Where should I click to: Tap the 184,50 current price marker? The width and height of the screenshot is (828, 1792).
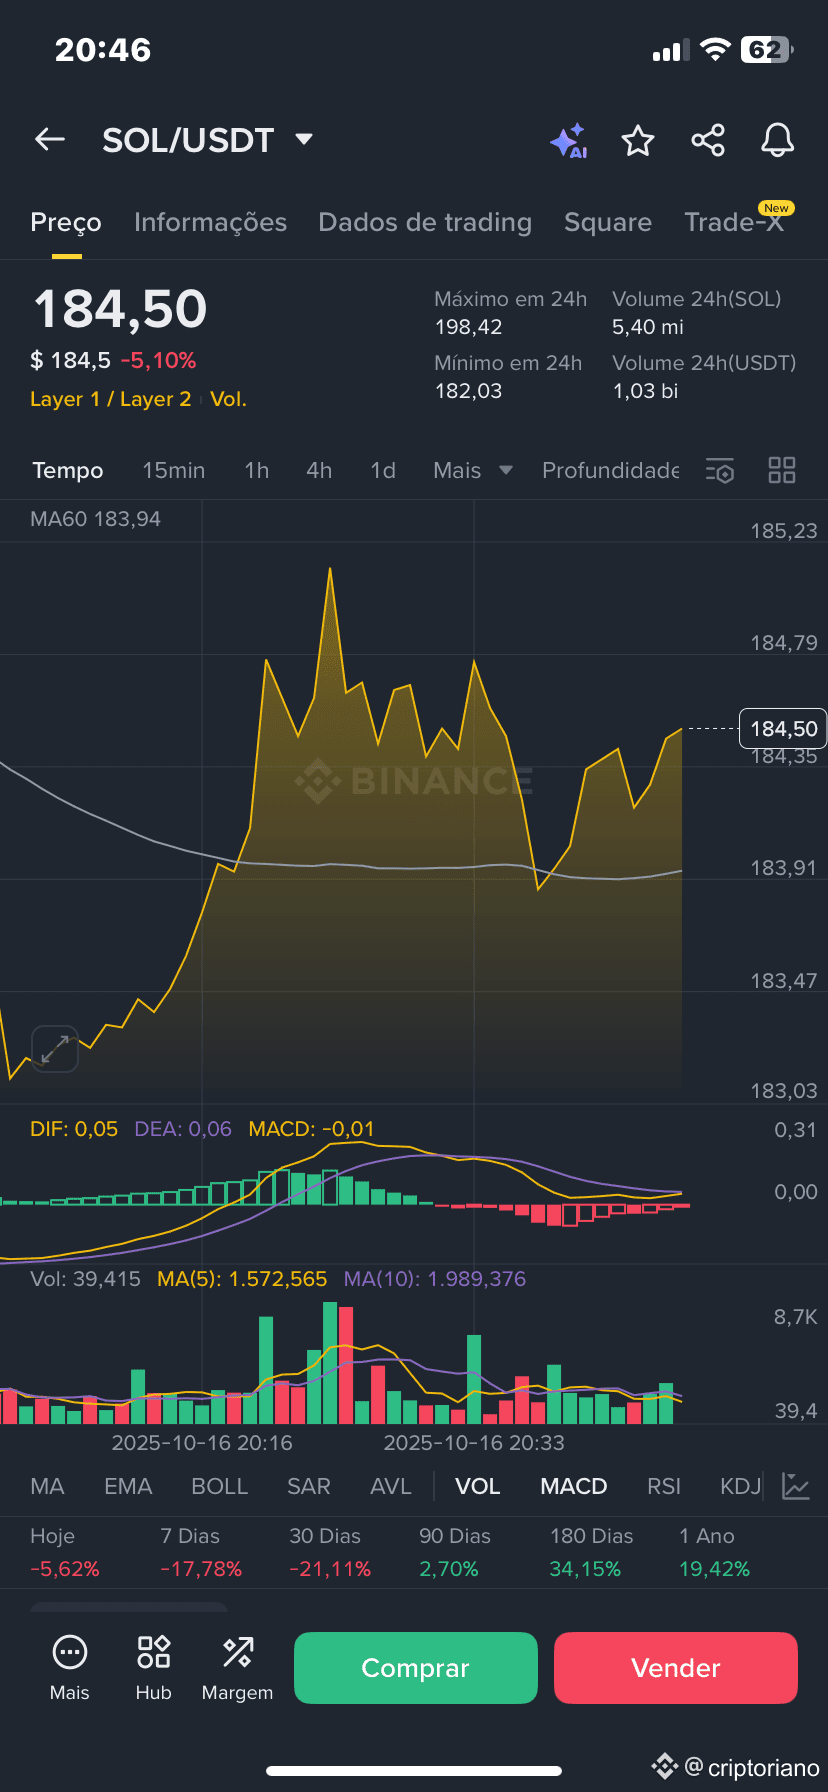pyautogui.click(x=784, y=729)
